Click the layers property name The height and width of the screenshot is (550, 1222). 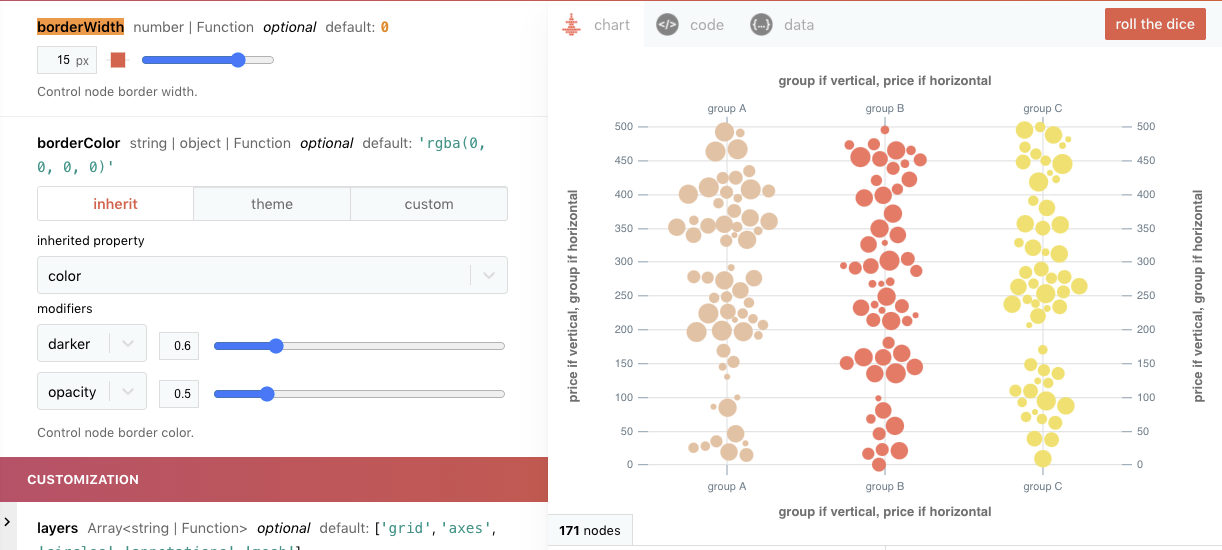tap(58, 528)
